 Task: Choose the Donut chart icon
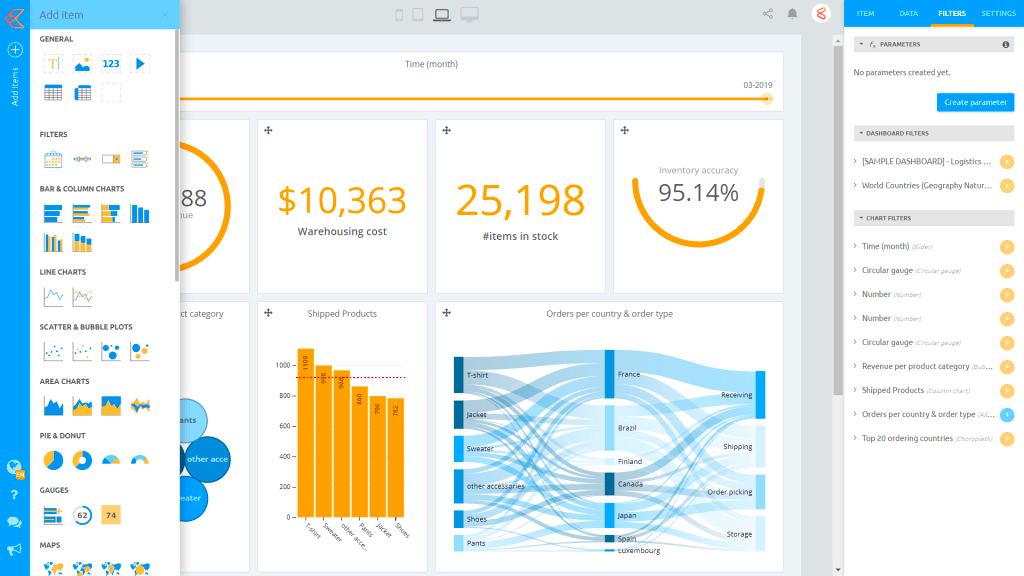coord(82,460)
